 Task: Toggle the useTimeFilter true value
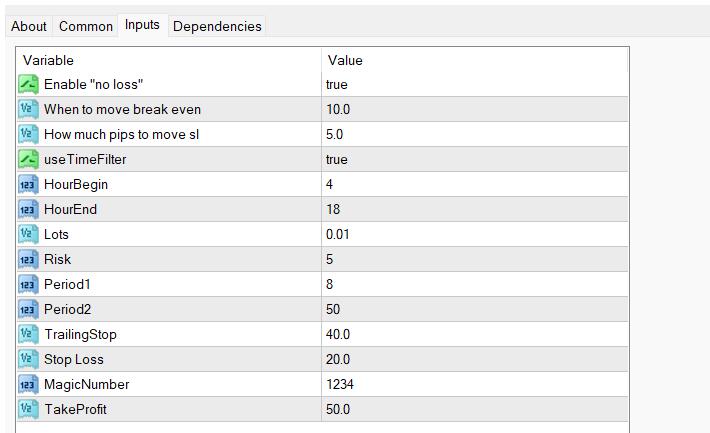click(x=337, y=160)
